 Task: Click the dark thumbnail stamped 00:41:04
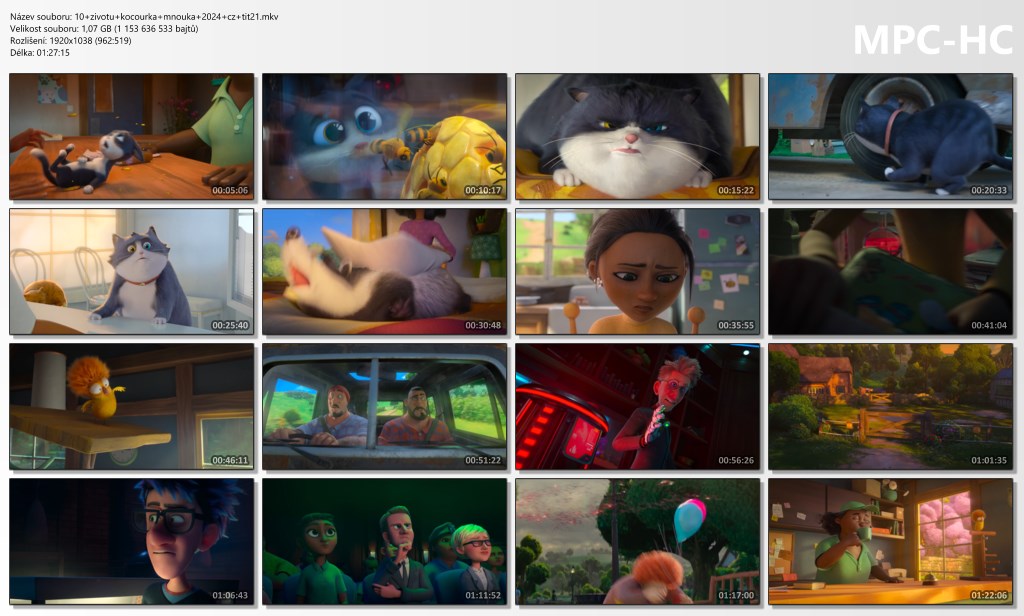point(890,271)
